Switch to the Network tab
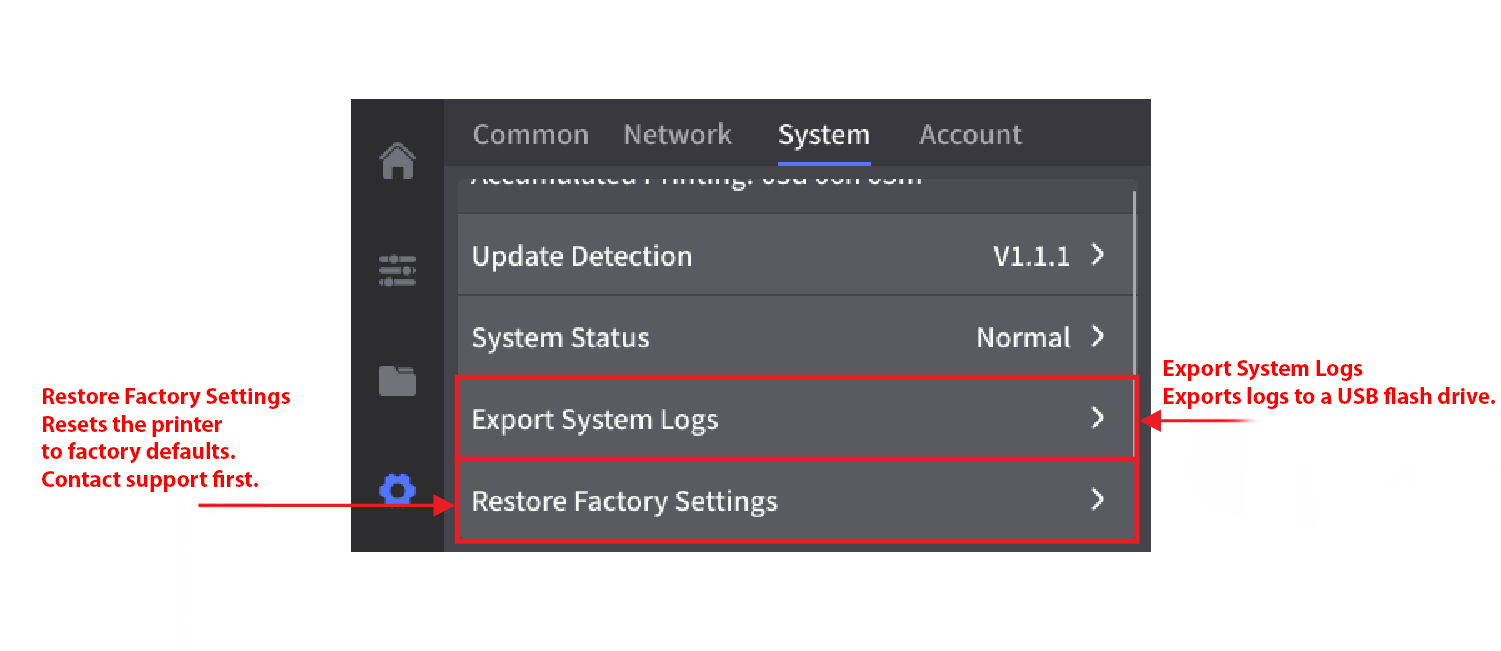The width and height of the screenshot is (1501, 651). [x=677, y=134]
